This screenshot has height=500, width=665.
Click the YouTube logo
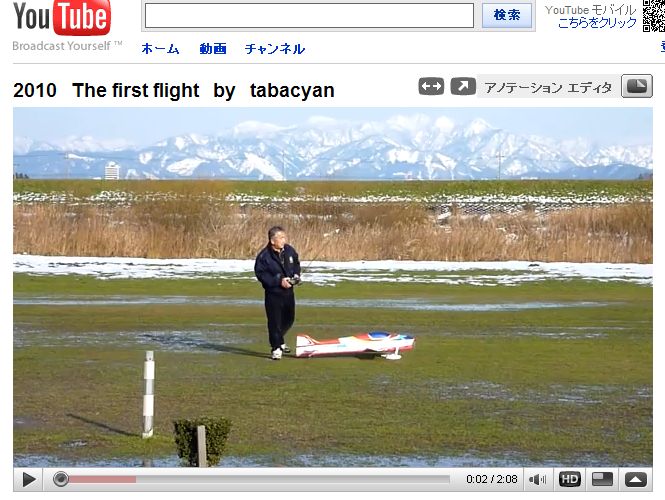coord(62,17)
